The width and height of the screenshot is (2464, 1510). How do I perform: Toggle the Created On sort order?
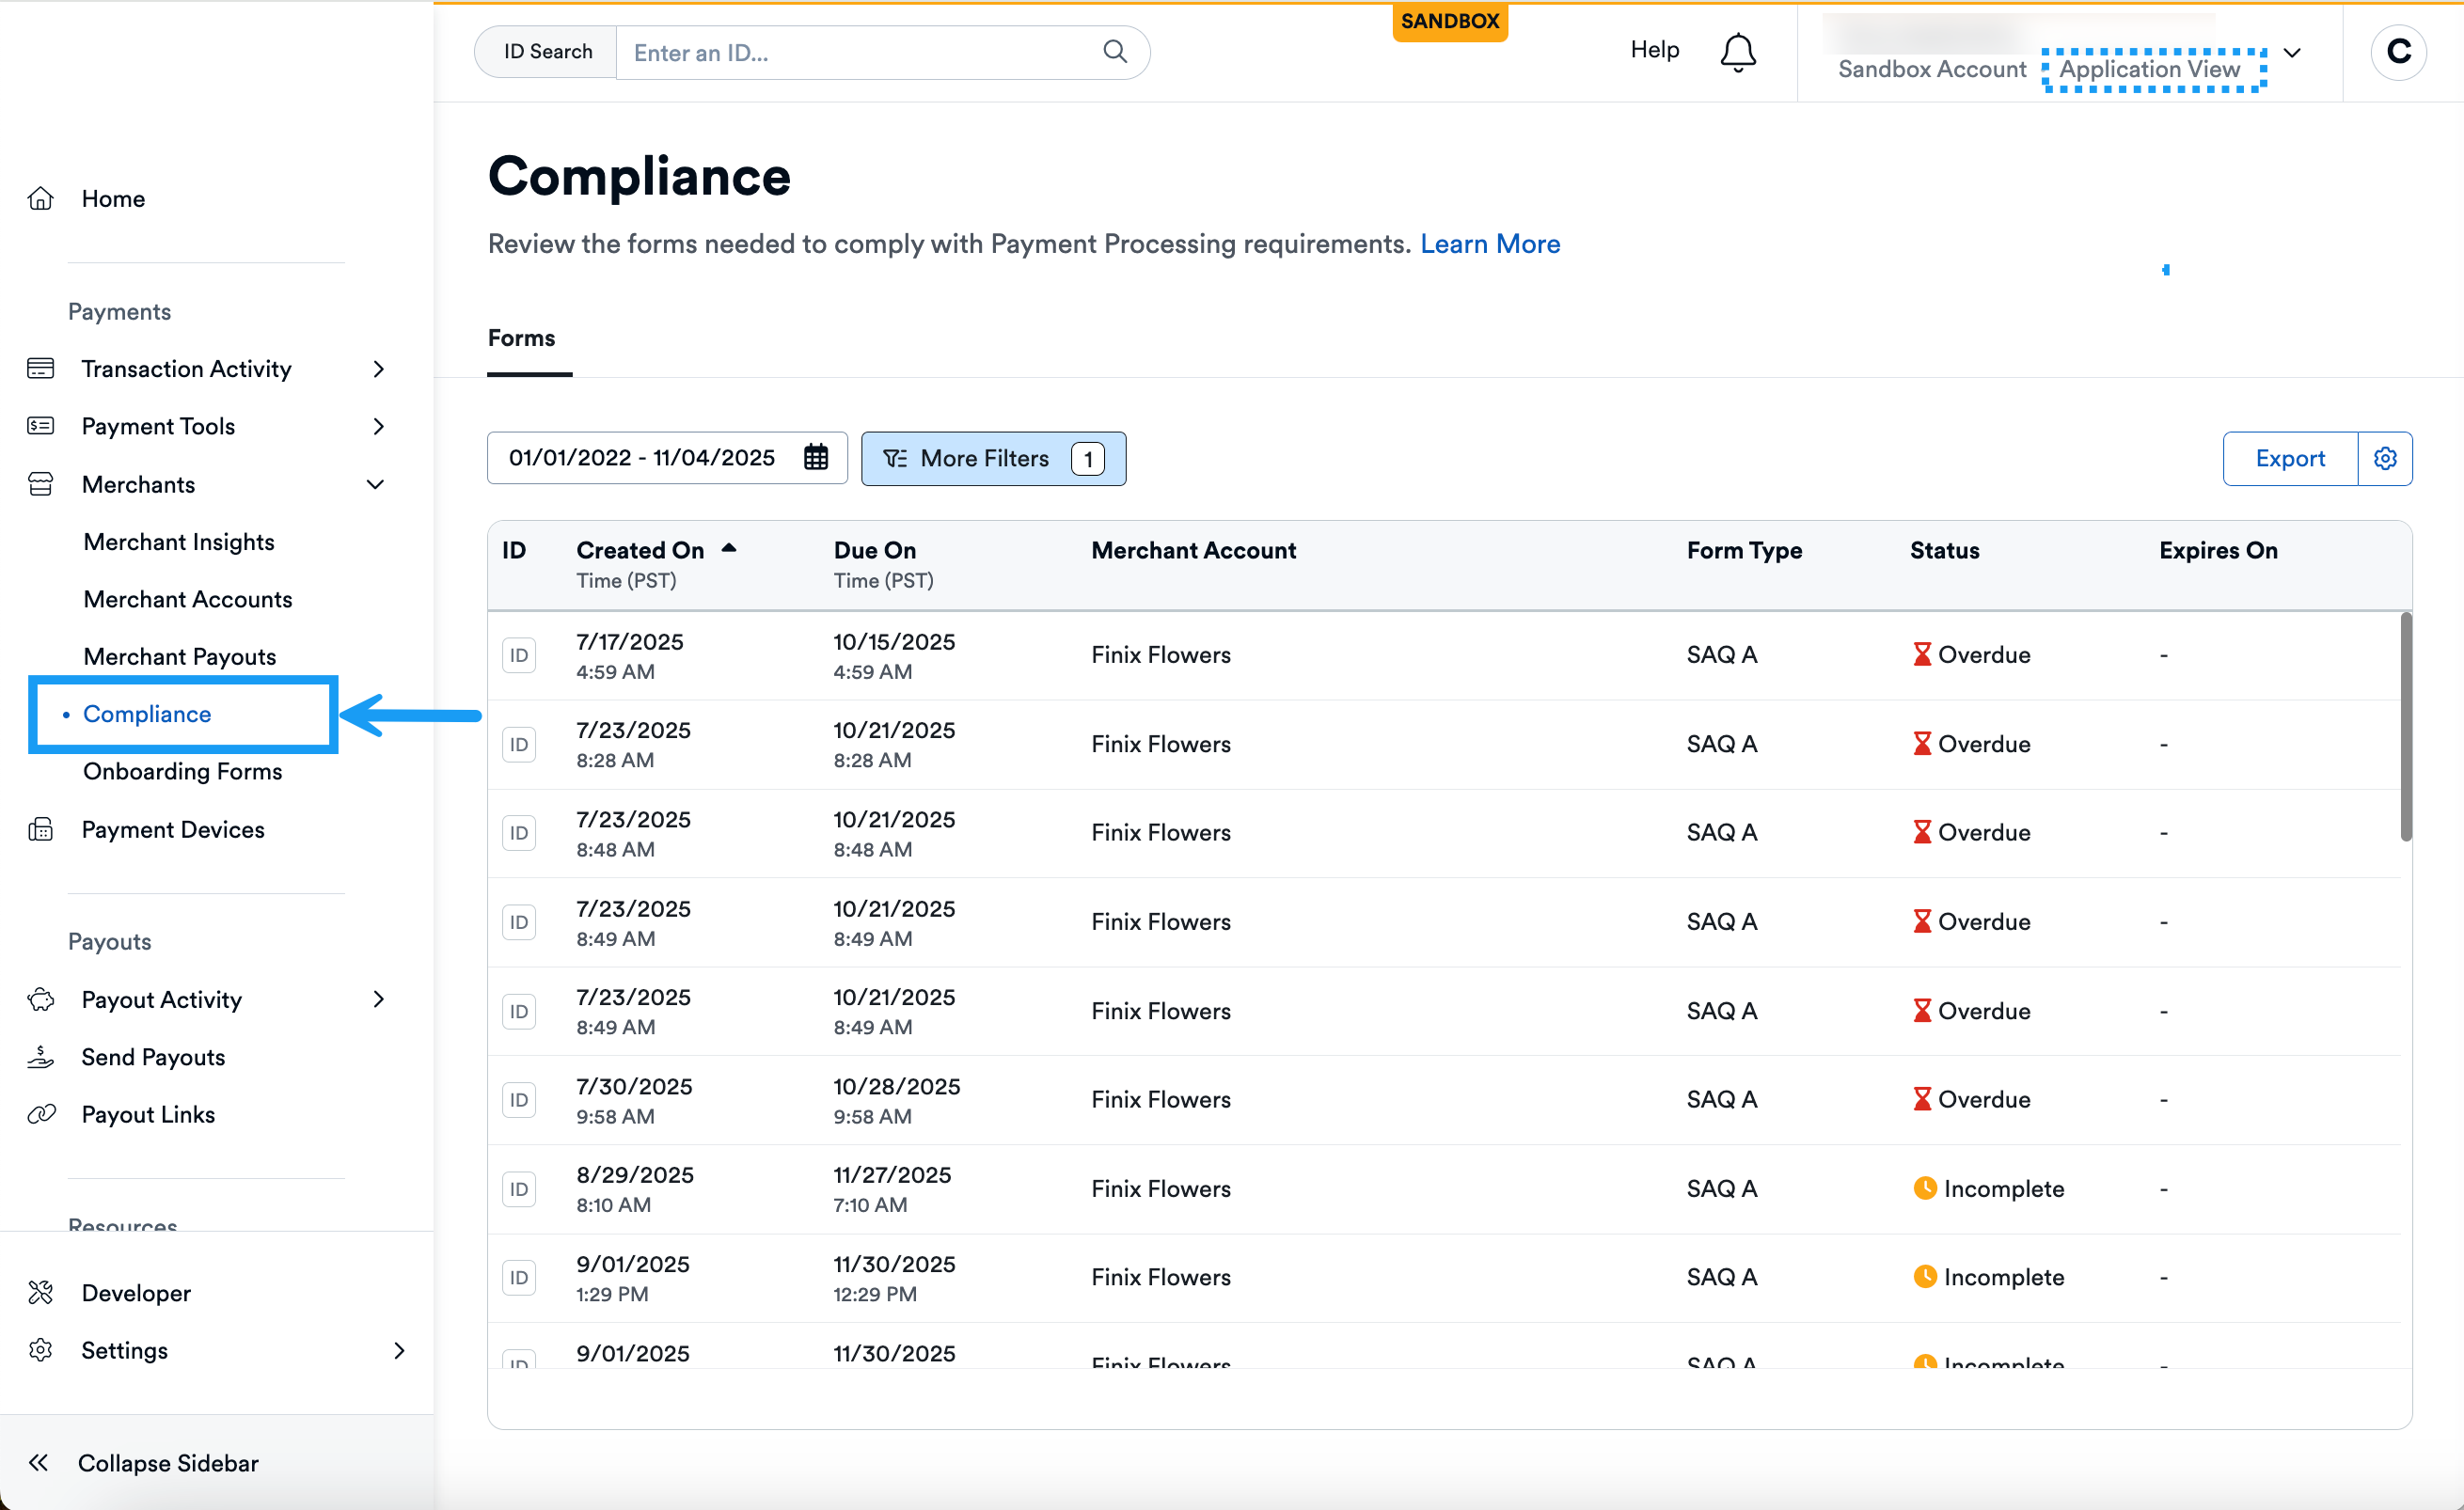[x=731, y=548]
